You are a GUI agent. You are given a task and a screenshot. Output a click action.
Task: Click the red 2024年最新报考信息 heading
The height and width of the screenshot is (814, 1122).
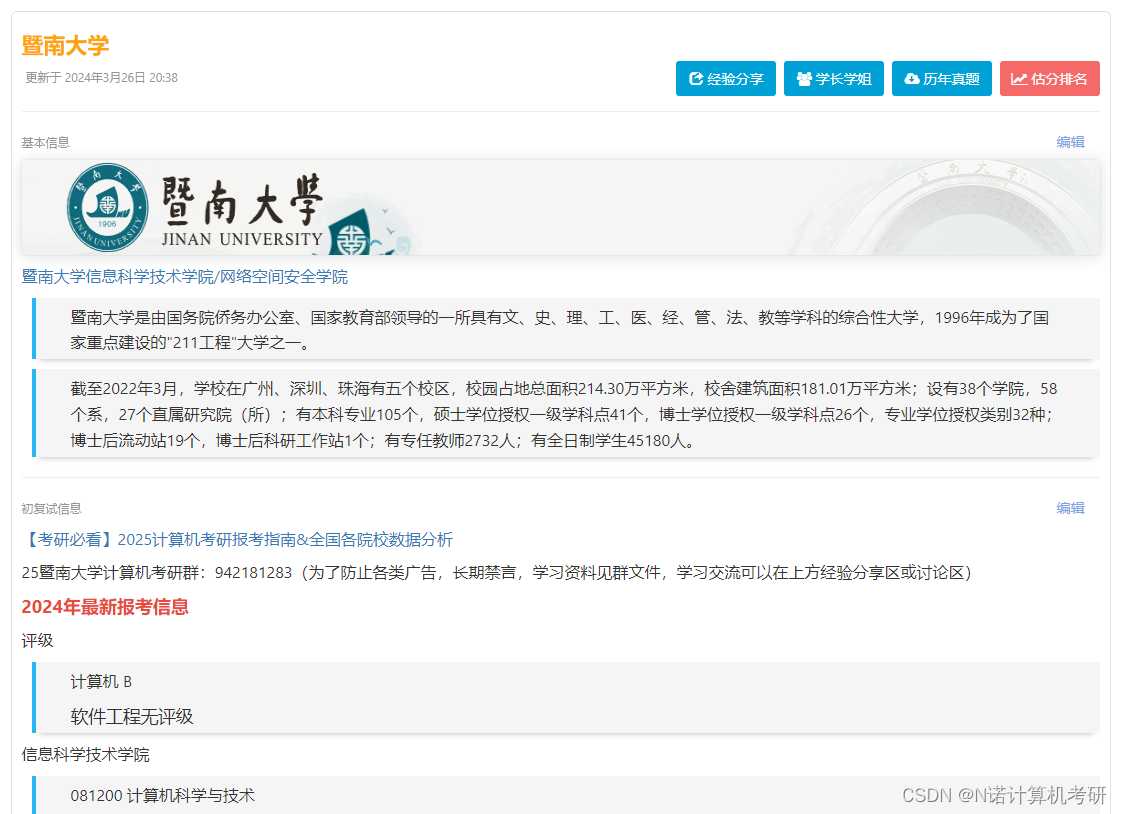(x=105, y=607)
